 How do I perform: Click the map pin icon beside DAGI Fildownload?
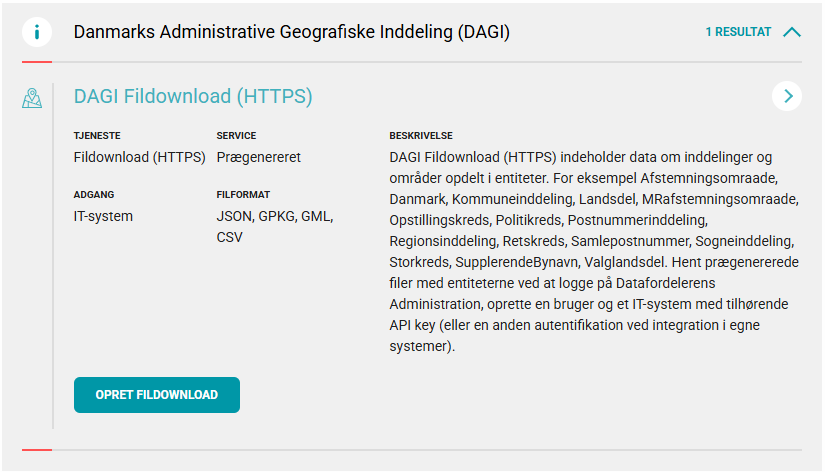click(x=32, y=98)
